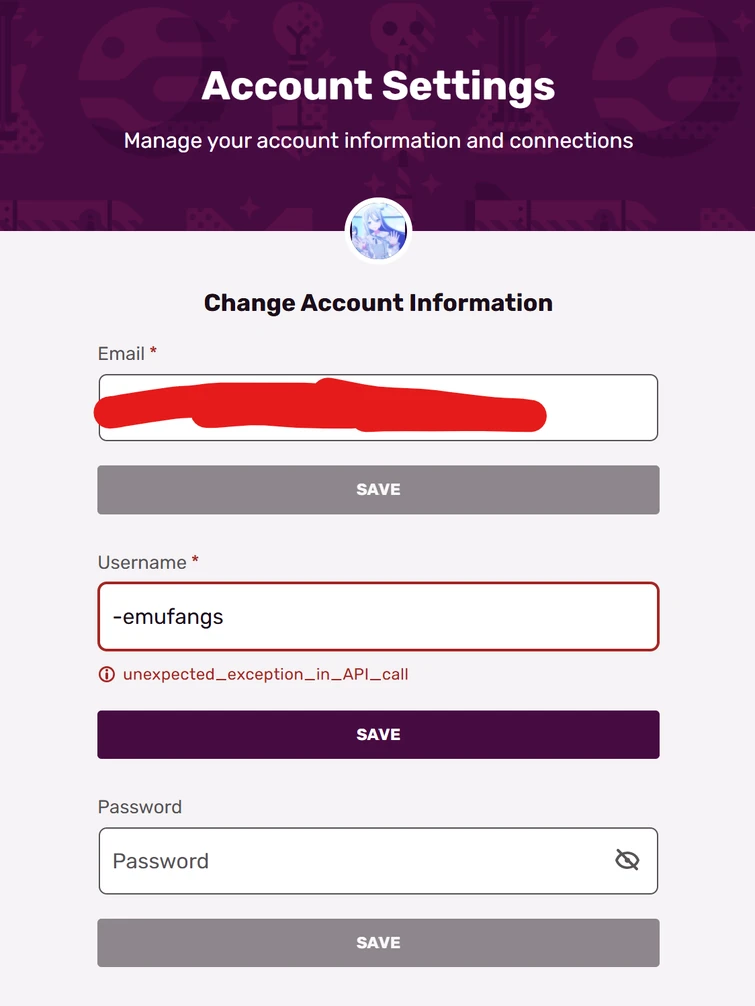Screen dimensions: 755x1006
Task: Click the error info icon below Username
Action: (x=107, y=674)
